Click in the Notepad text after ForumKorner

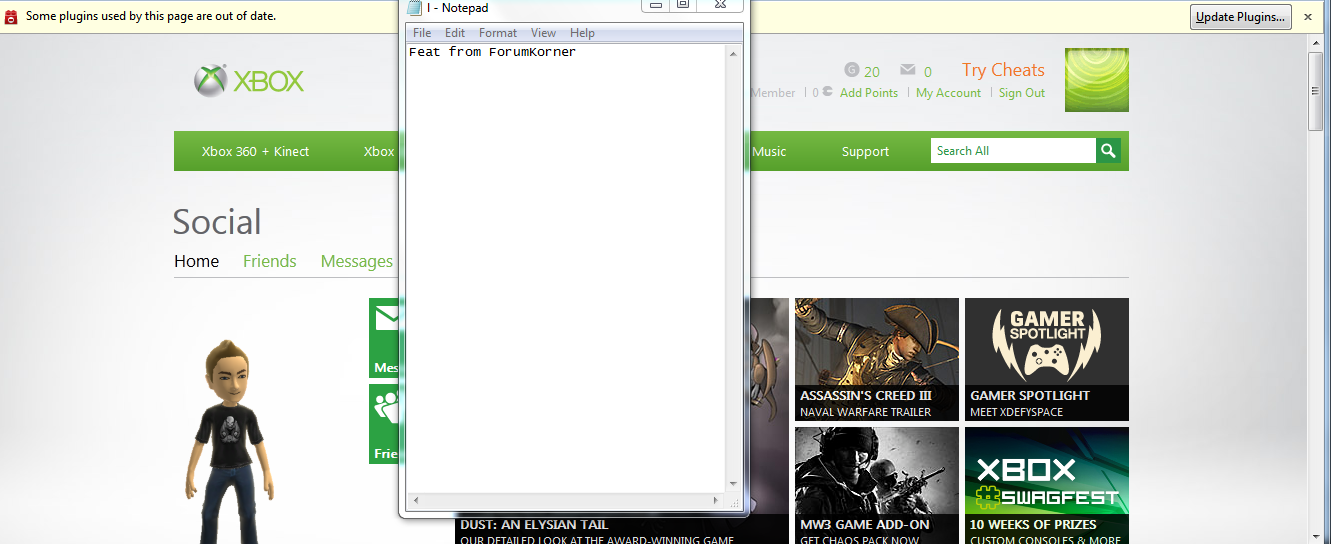[578, 52]
